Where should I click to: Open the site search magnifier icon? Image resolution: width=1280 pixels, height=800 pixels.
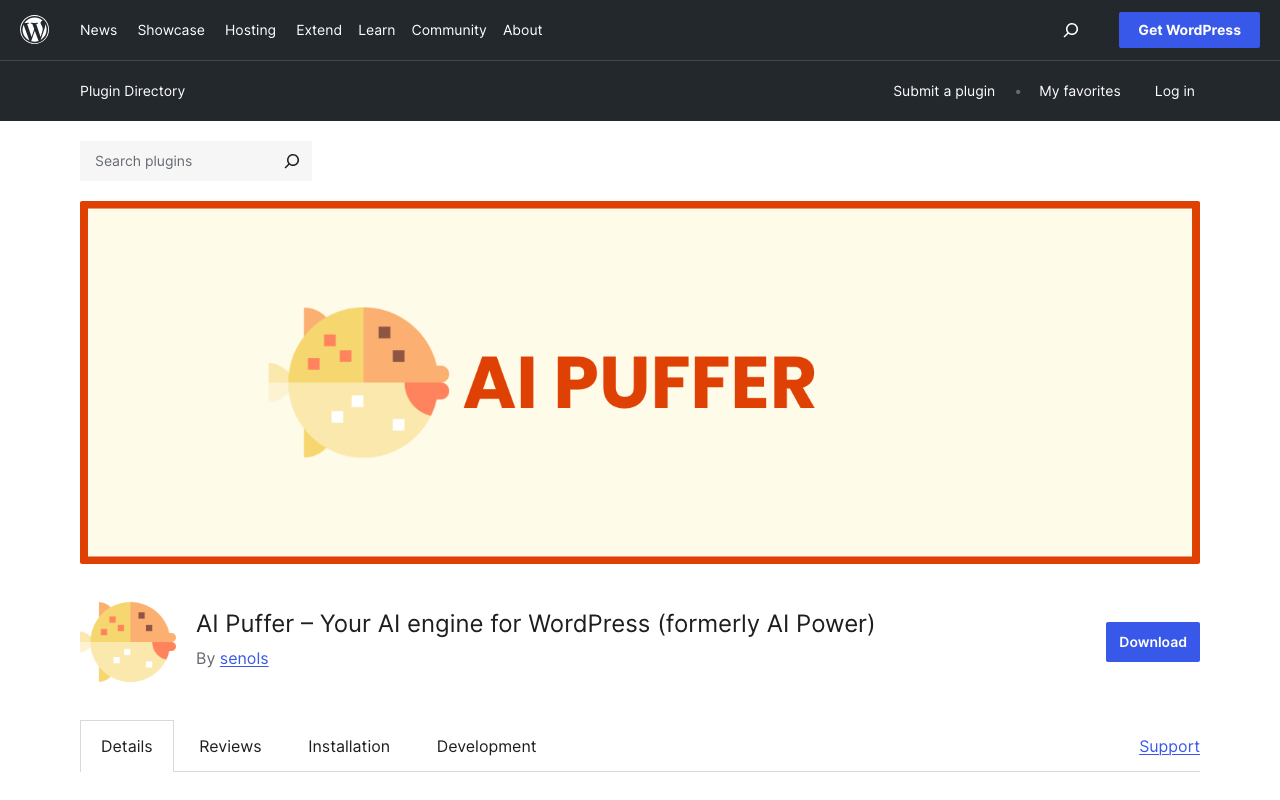pyautogui.click(x=1071, y=30)
